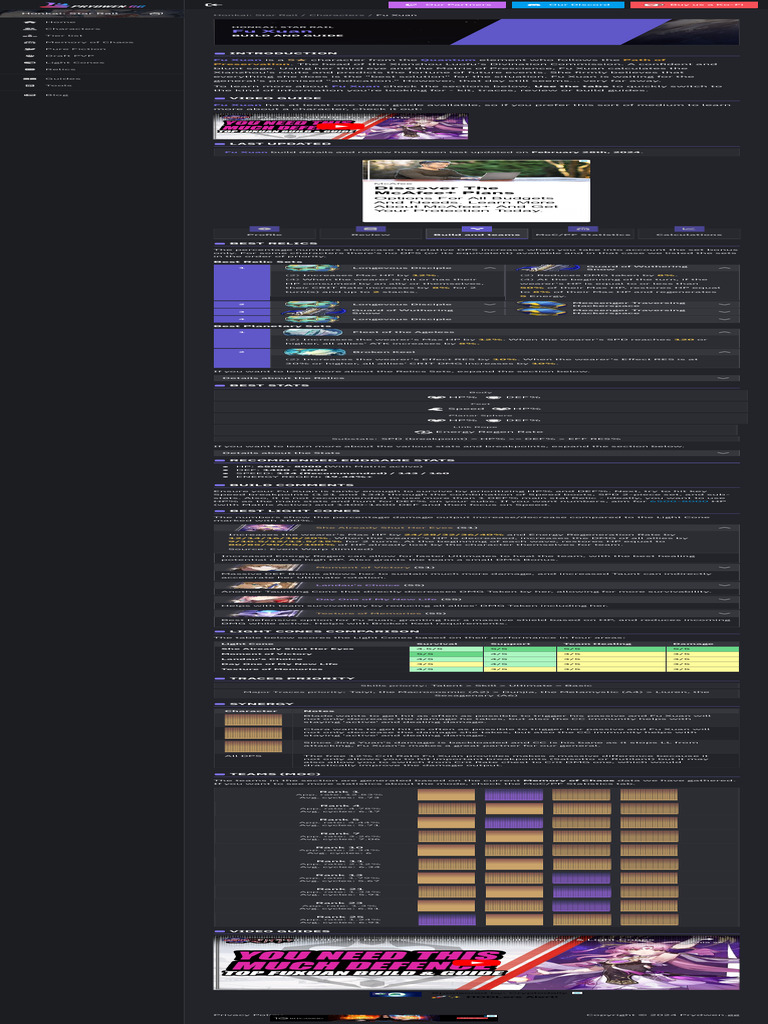
Task: Click the Home icon in sidebar
Action: point(29,22)
